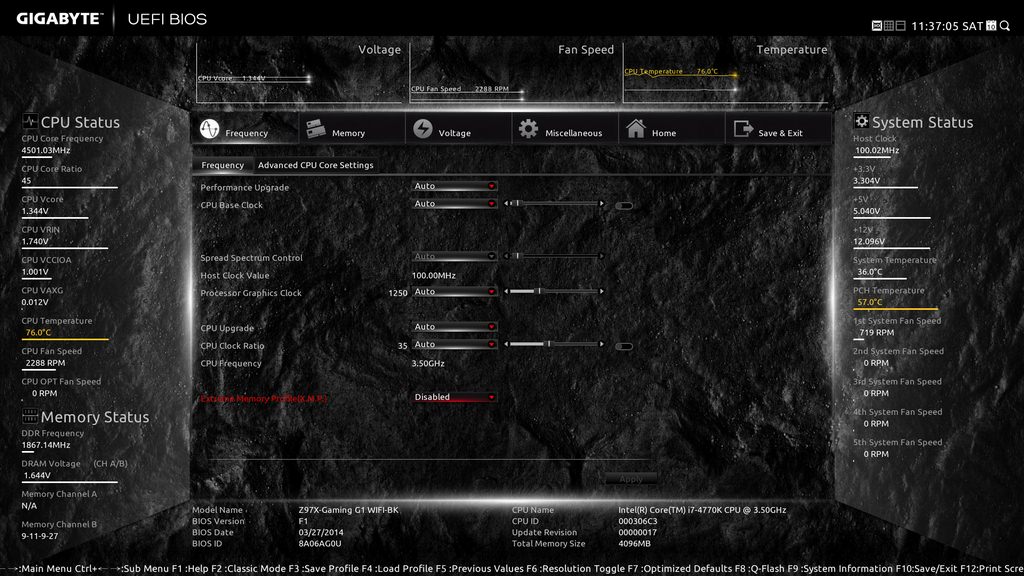Click the Miscellaneous gear icon
Image resolution: width=1024 pixels, height=576 pixels.
(528, 129)
